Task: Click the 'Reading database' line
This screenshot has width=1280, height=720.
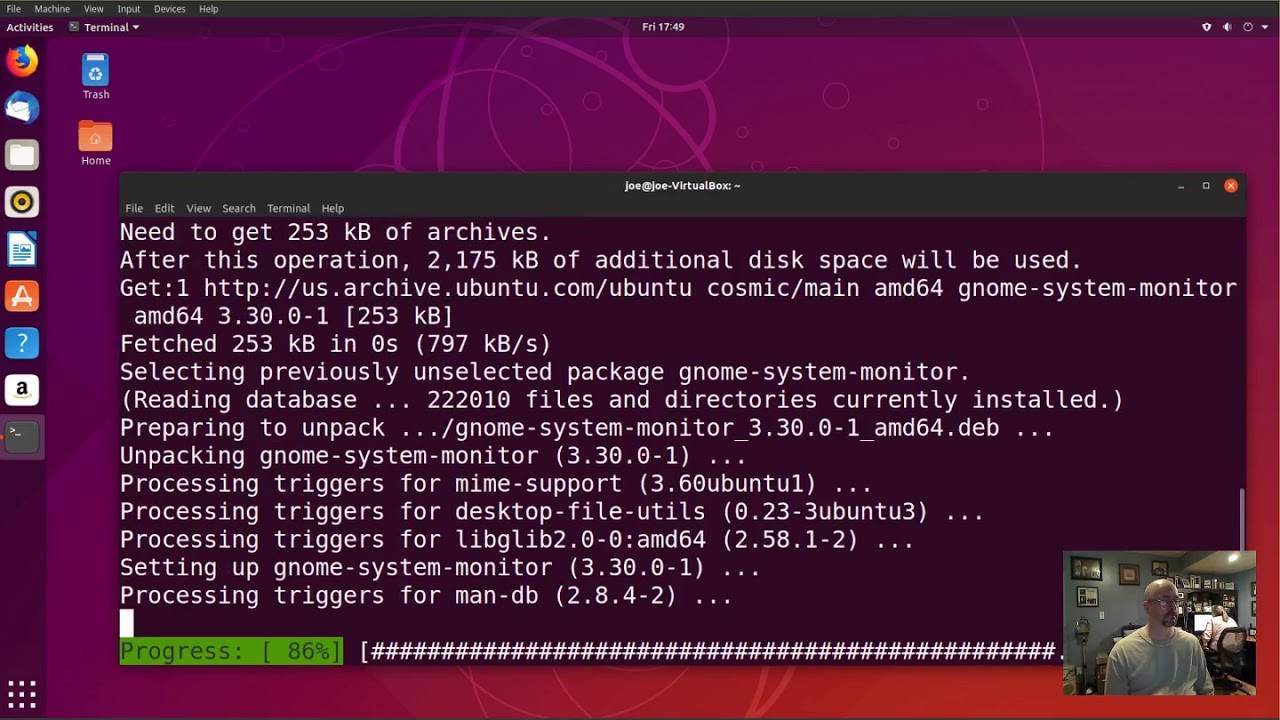Action: (x=622, y=400)
